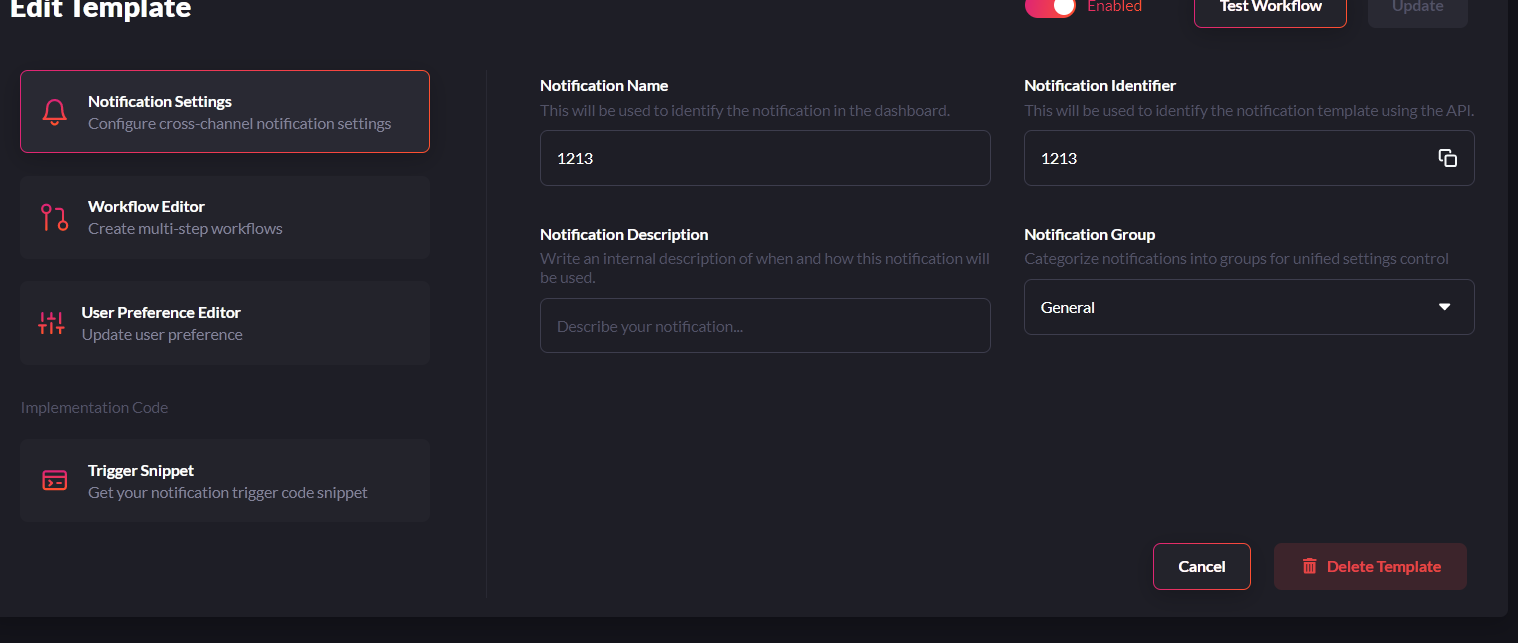
Task: Click the User Preference sliders icon
Action: [51, 323]
